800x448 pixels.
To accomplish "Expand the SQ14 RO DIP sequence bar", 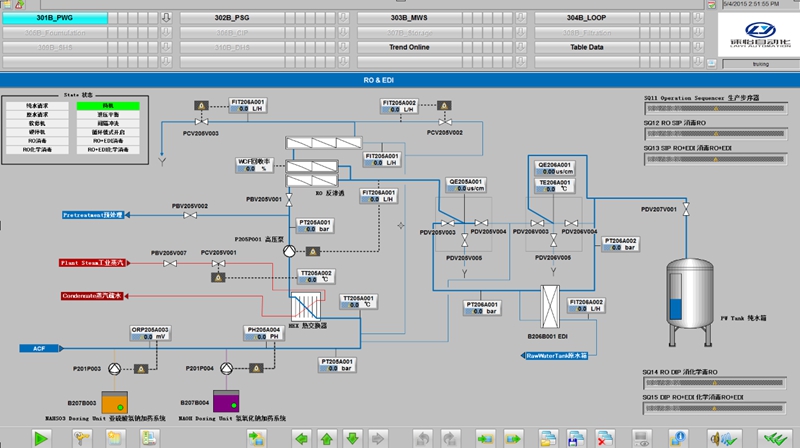I will point(716,380).
